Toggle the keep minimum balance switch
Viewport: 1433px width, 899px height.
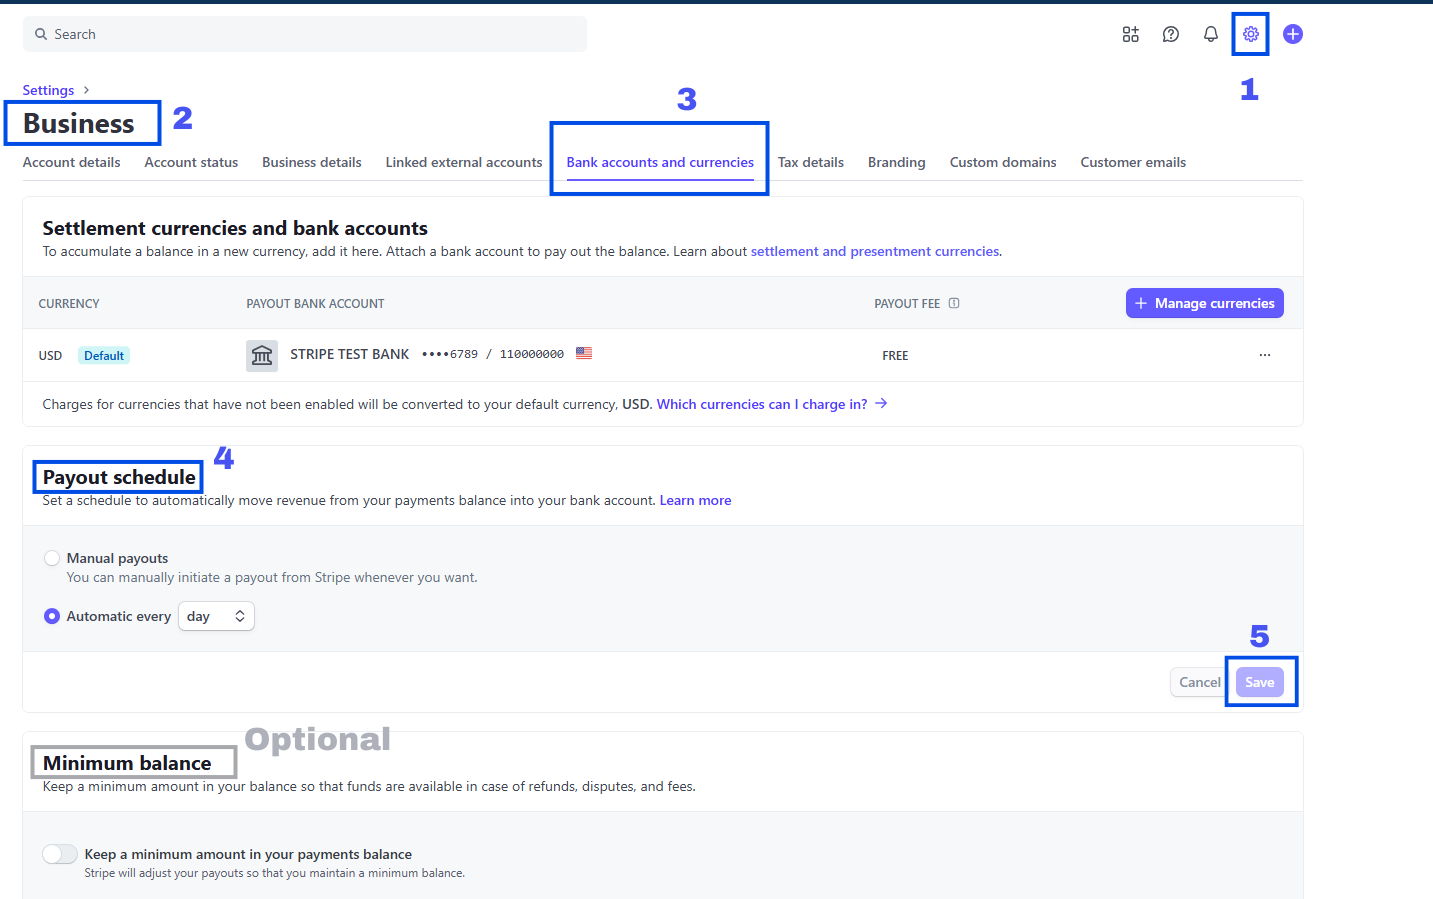click(x=60, y=854)
